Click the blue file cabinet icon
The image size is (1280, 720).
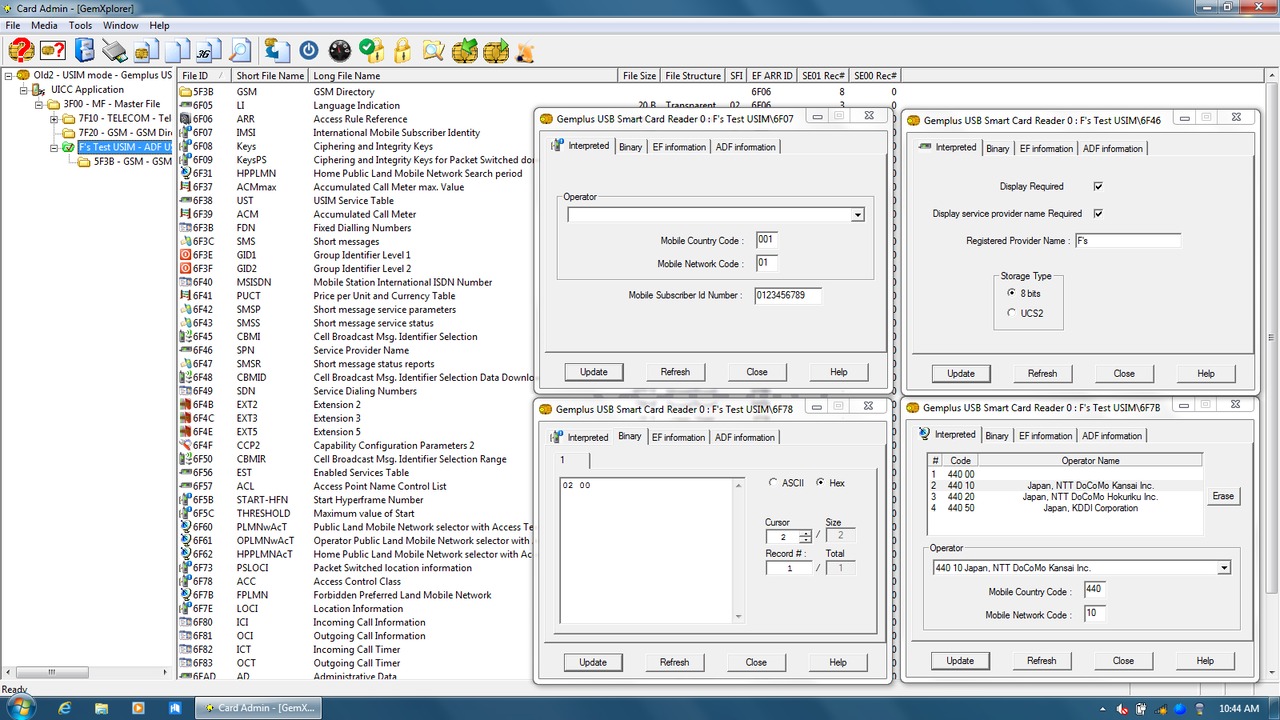pos(85,50)
